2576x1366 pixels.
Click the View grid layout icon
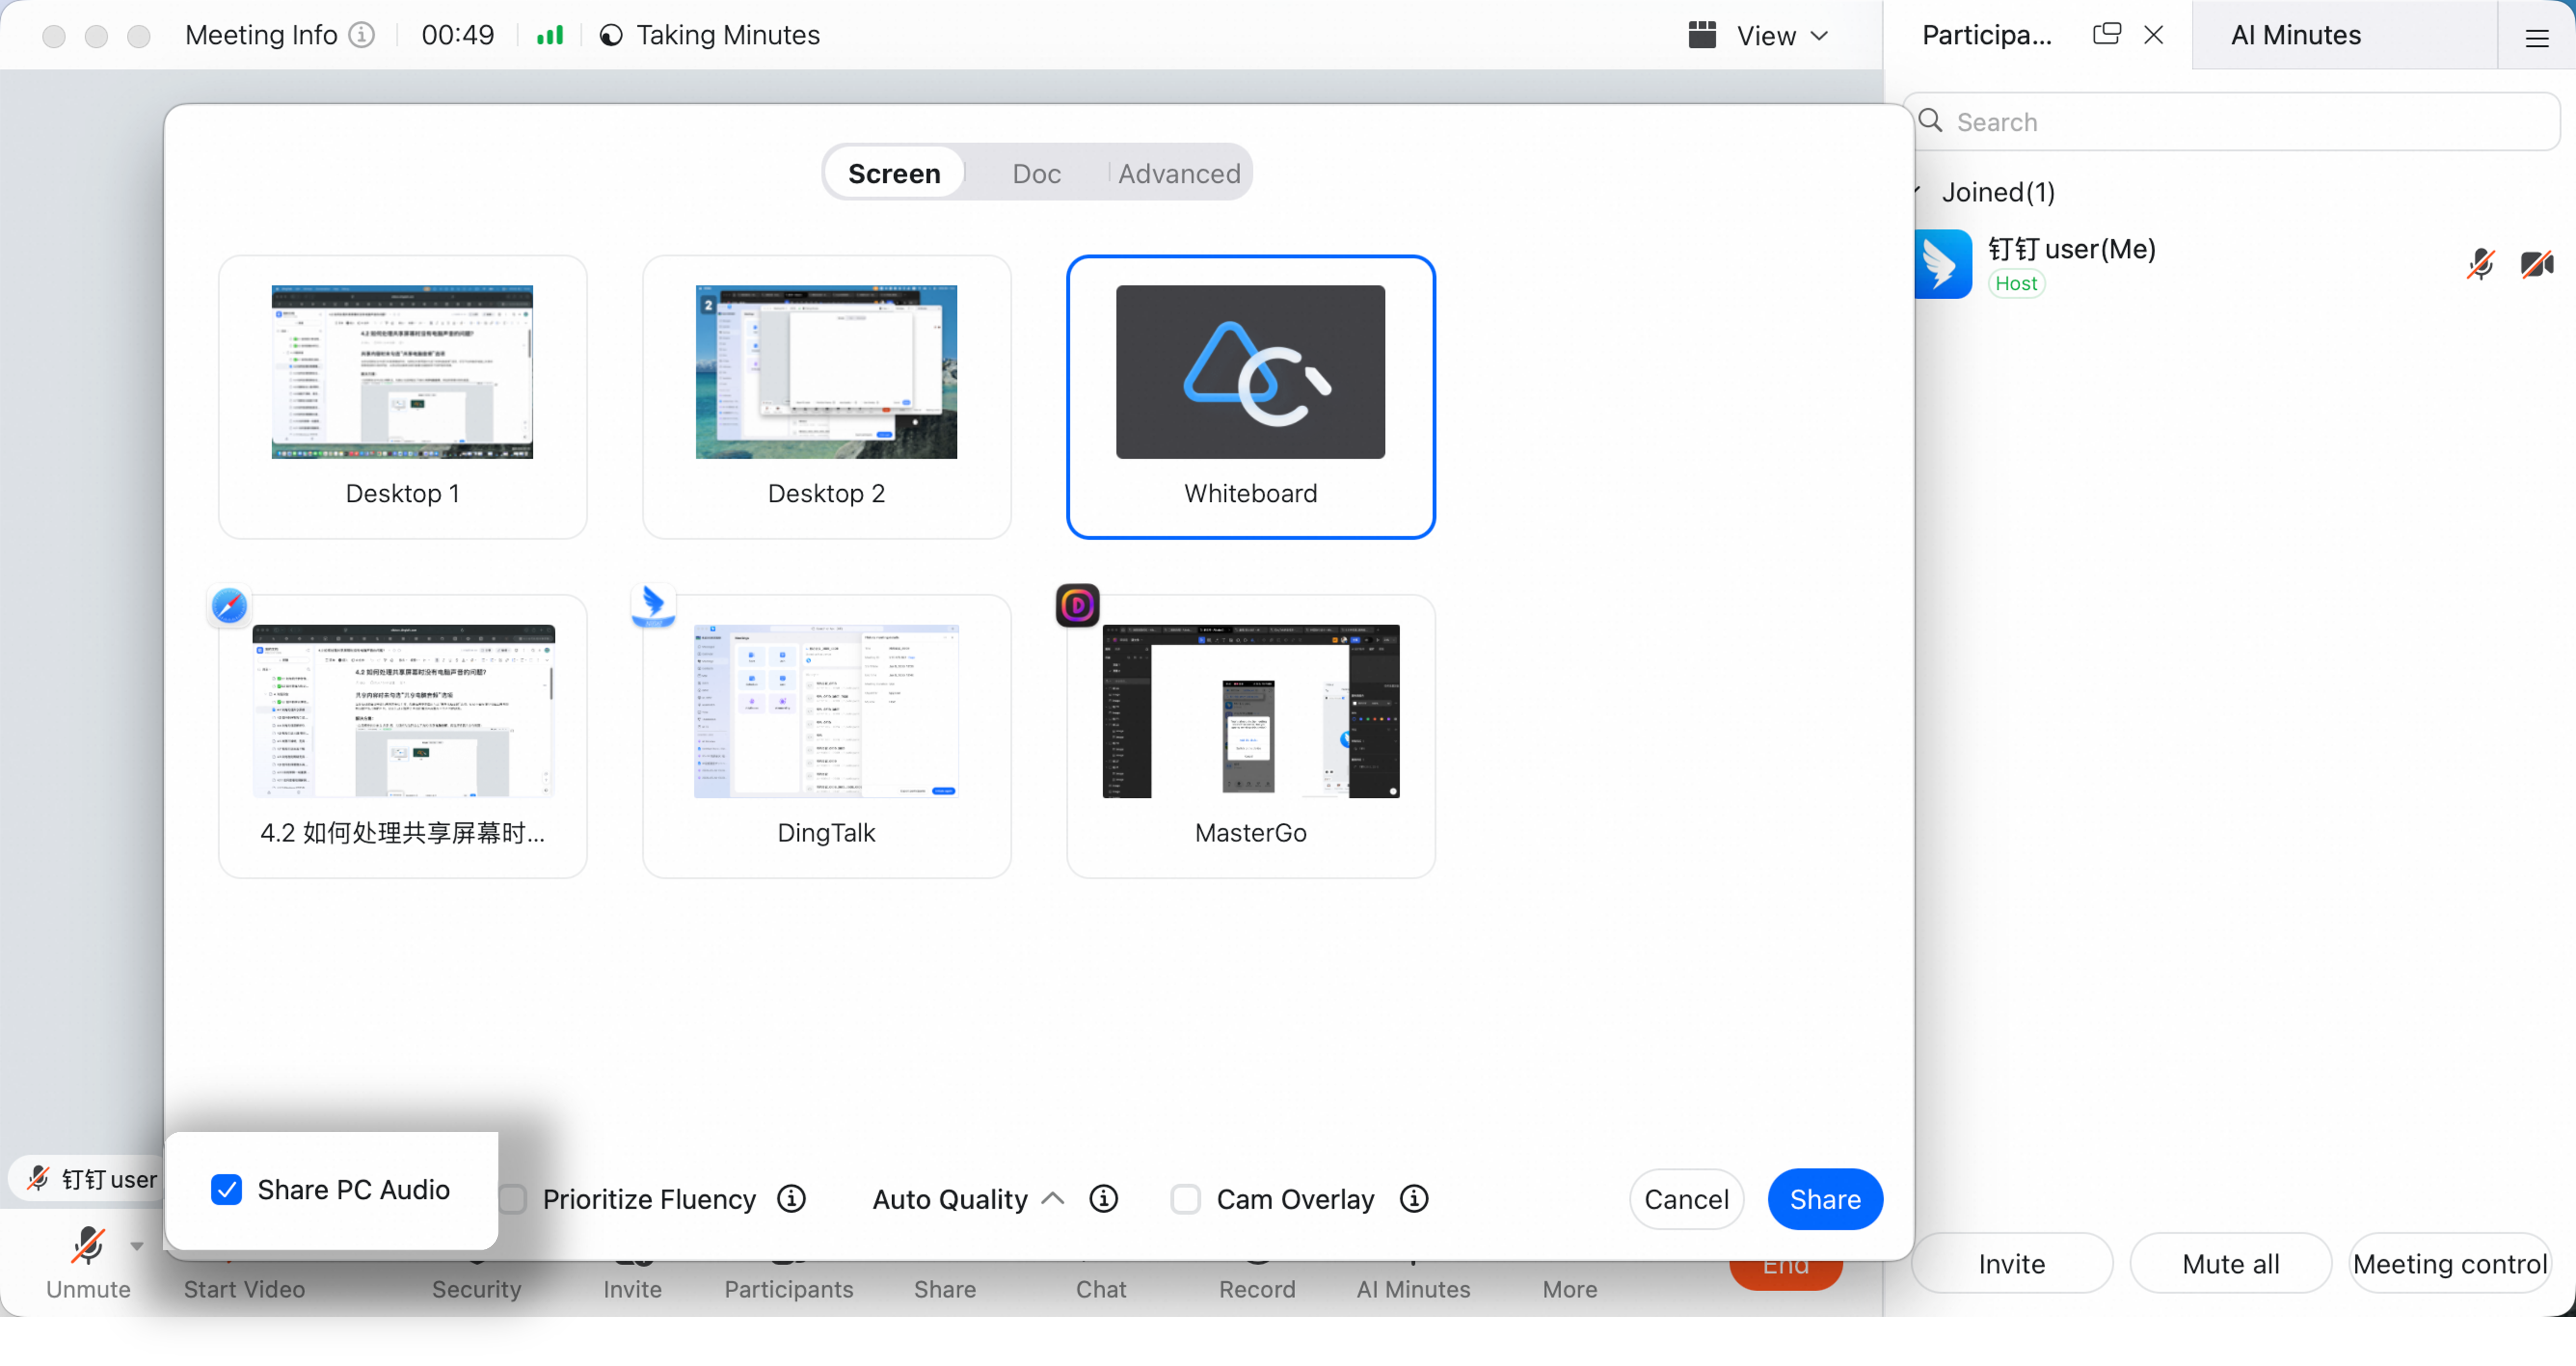coord(1702,35)
